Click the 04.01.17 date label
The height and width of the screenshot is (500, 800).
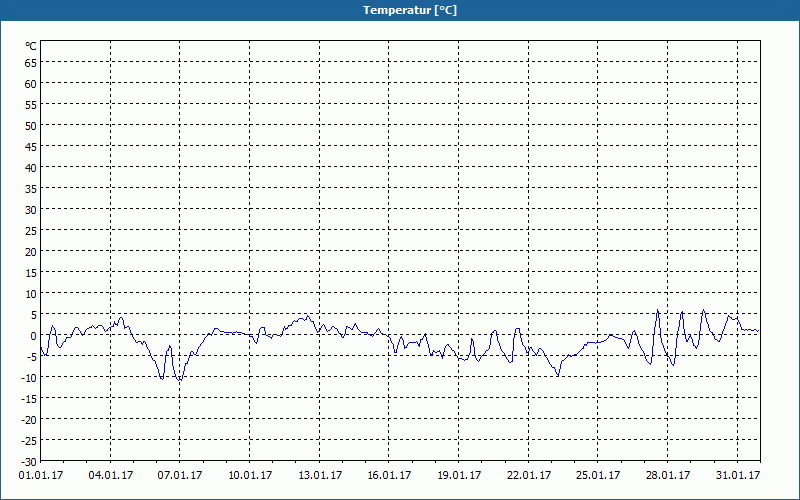tap(111, 476)
